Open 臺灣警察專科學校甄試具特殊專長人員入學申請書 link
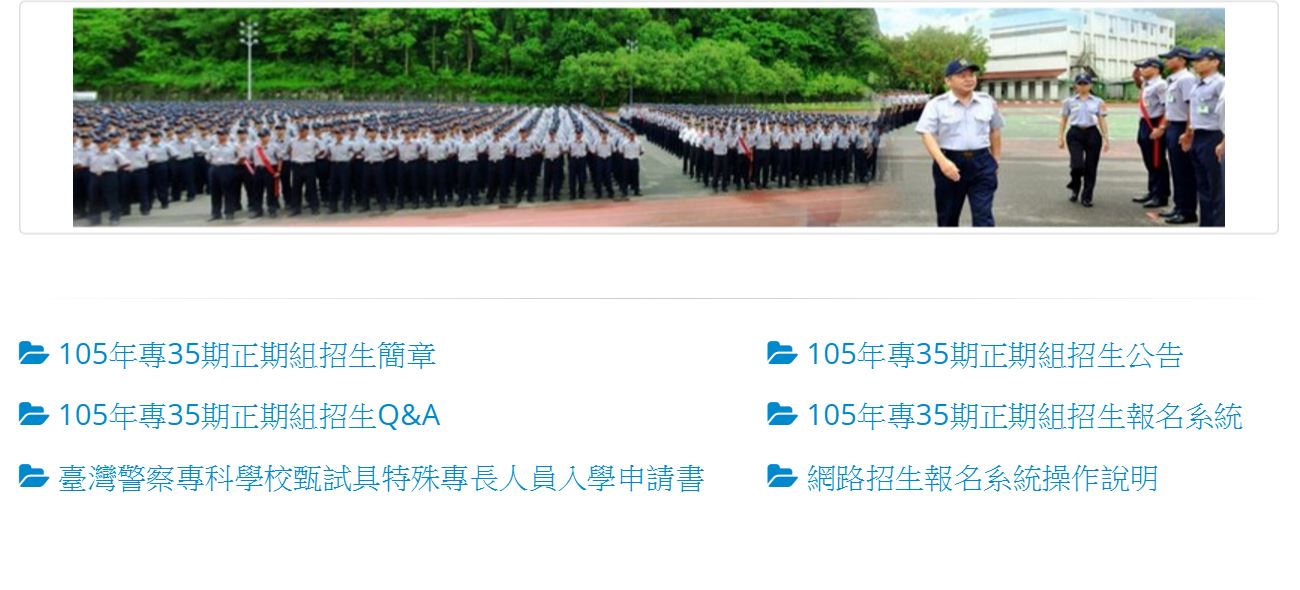The image size is (1300, 590). tap(381, 478)
